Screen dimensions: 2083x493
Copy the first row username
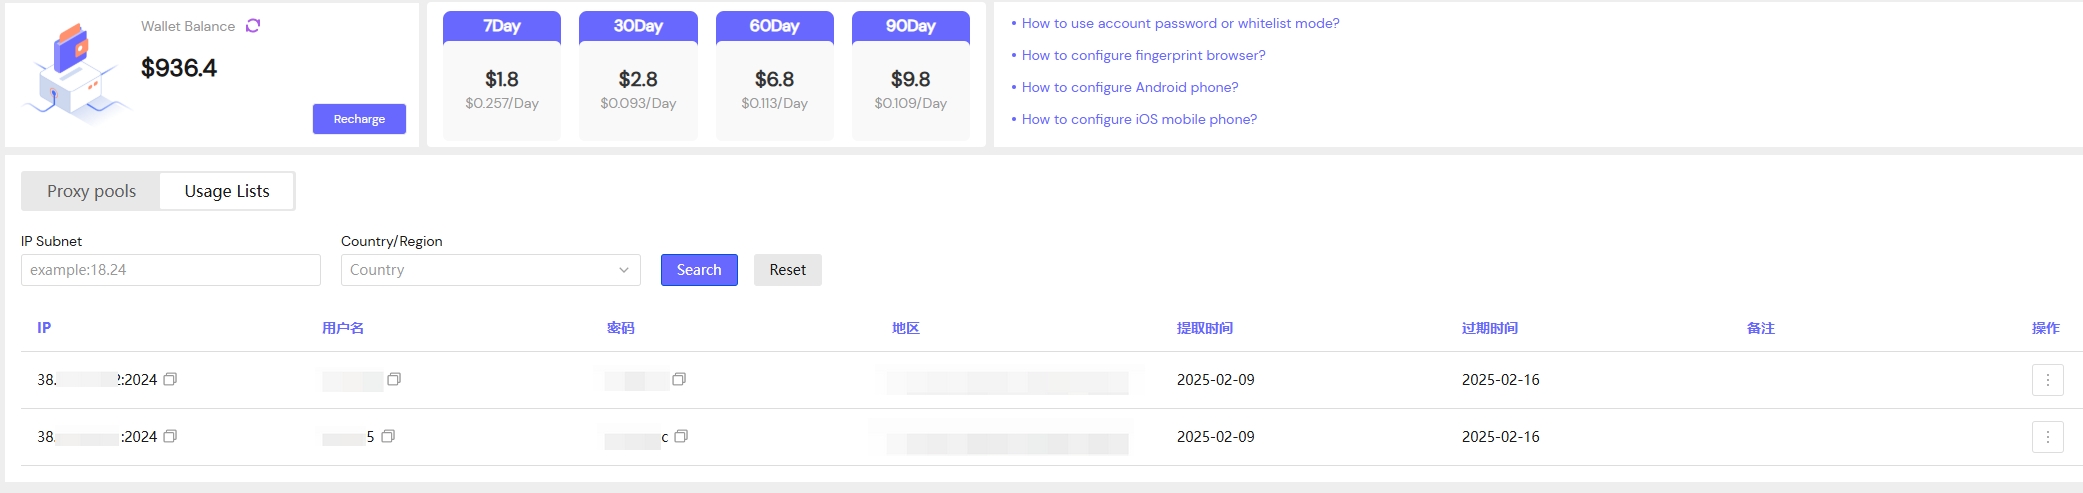pos(394,379)
